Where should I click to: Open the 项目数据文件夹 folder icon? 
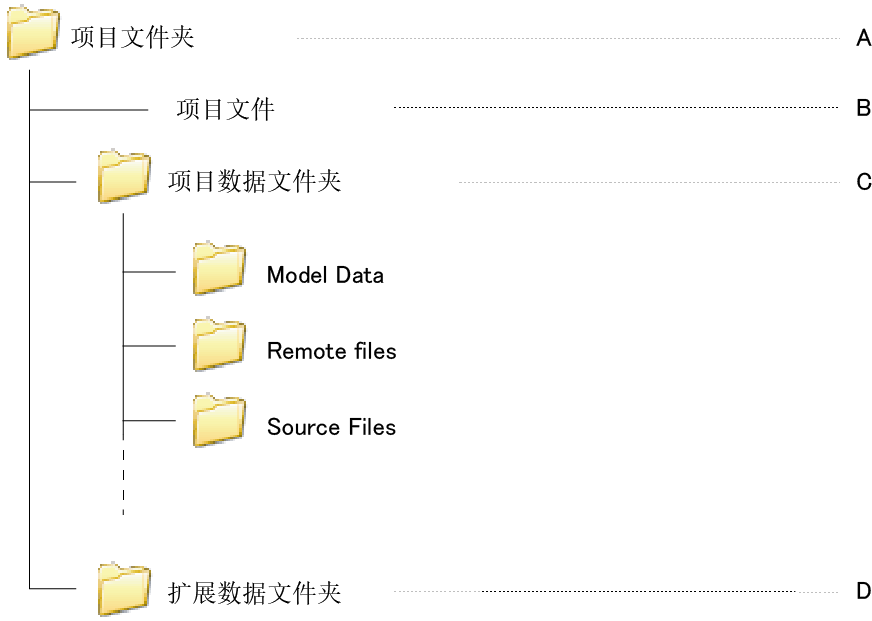124,177
